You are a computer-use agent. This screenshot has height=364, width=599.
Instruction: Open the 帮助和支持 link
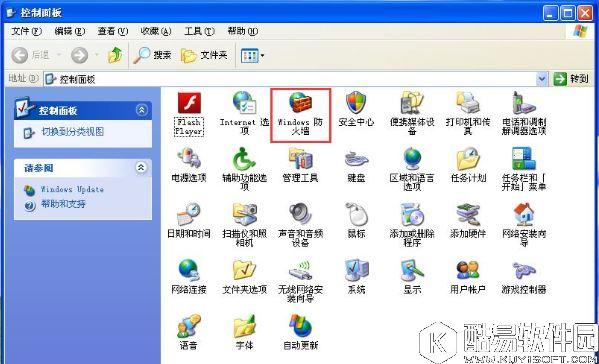tap(63, 204)
